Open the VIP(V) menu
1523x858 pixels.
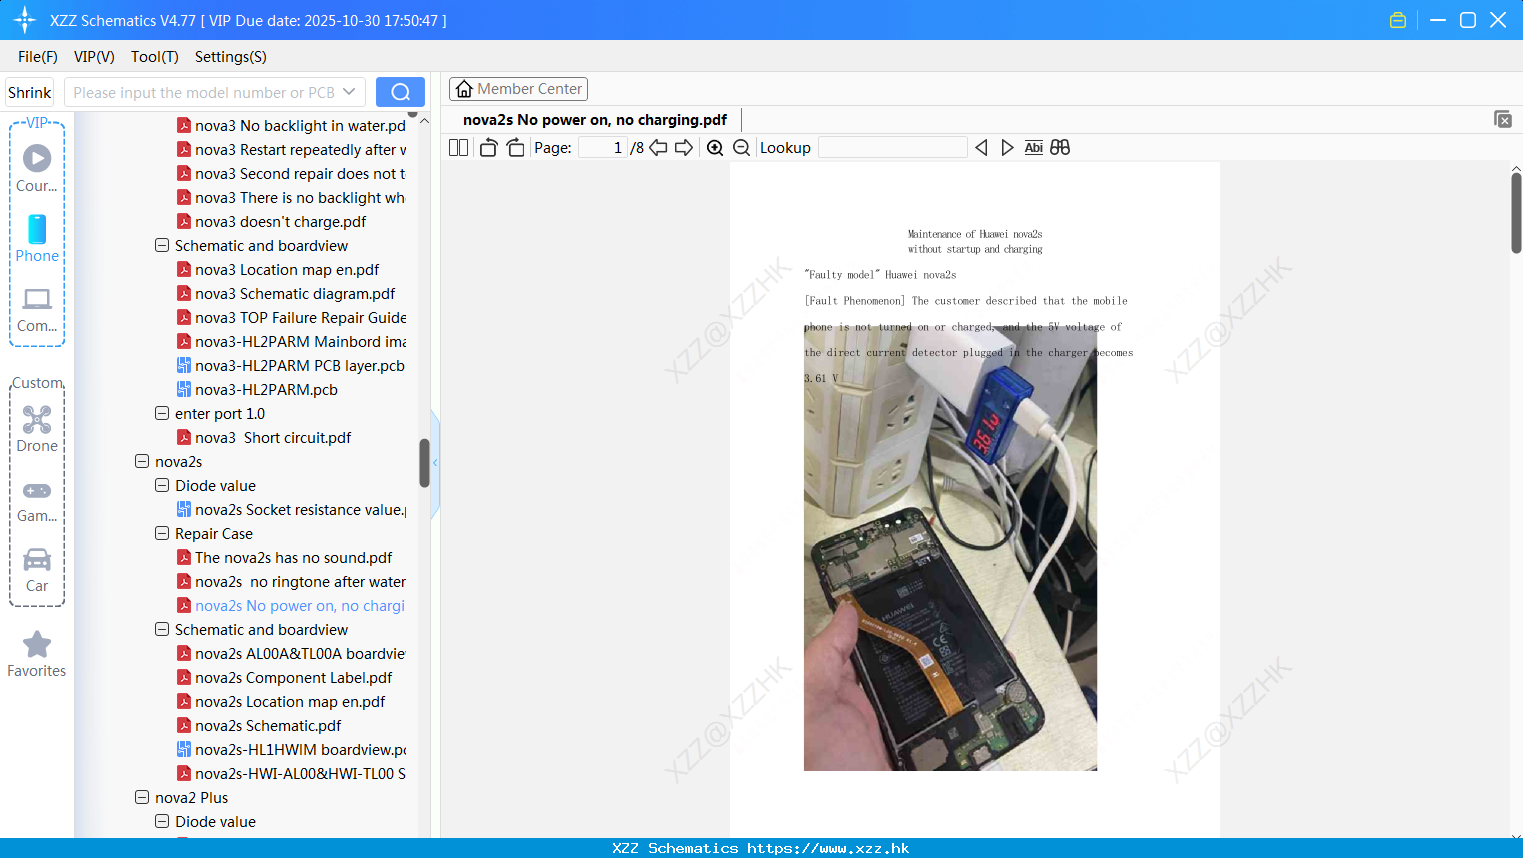pyautogui.click(x=94, y=57)
